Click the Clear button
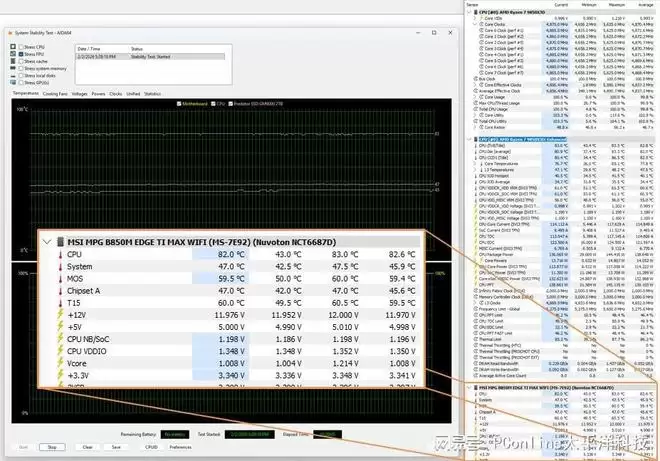 point(88,447)
